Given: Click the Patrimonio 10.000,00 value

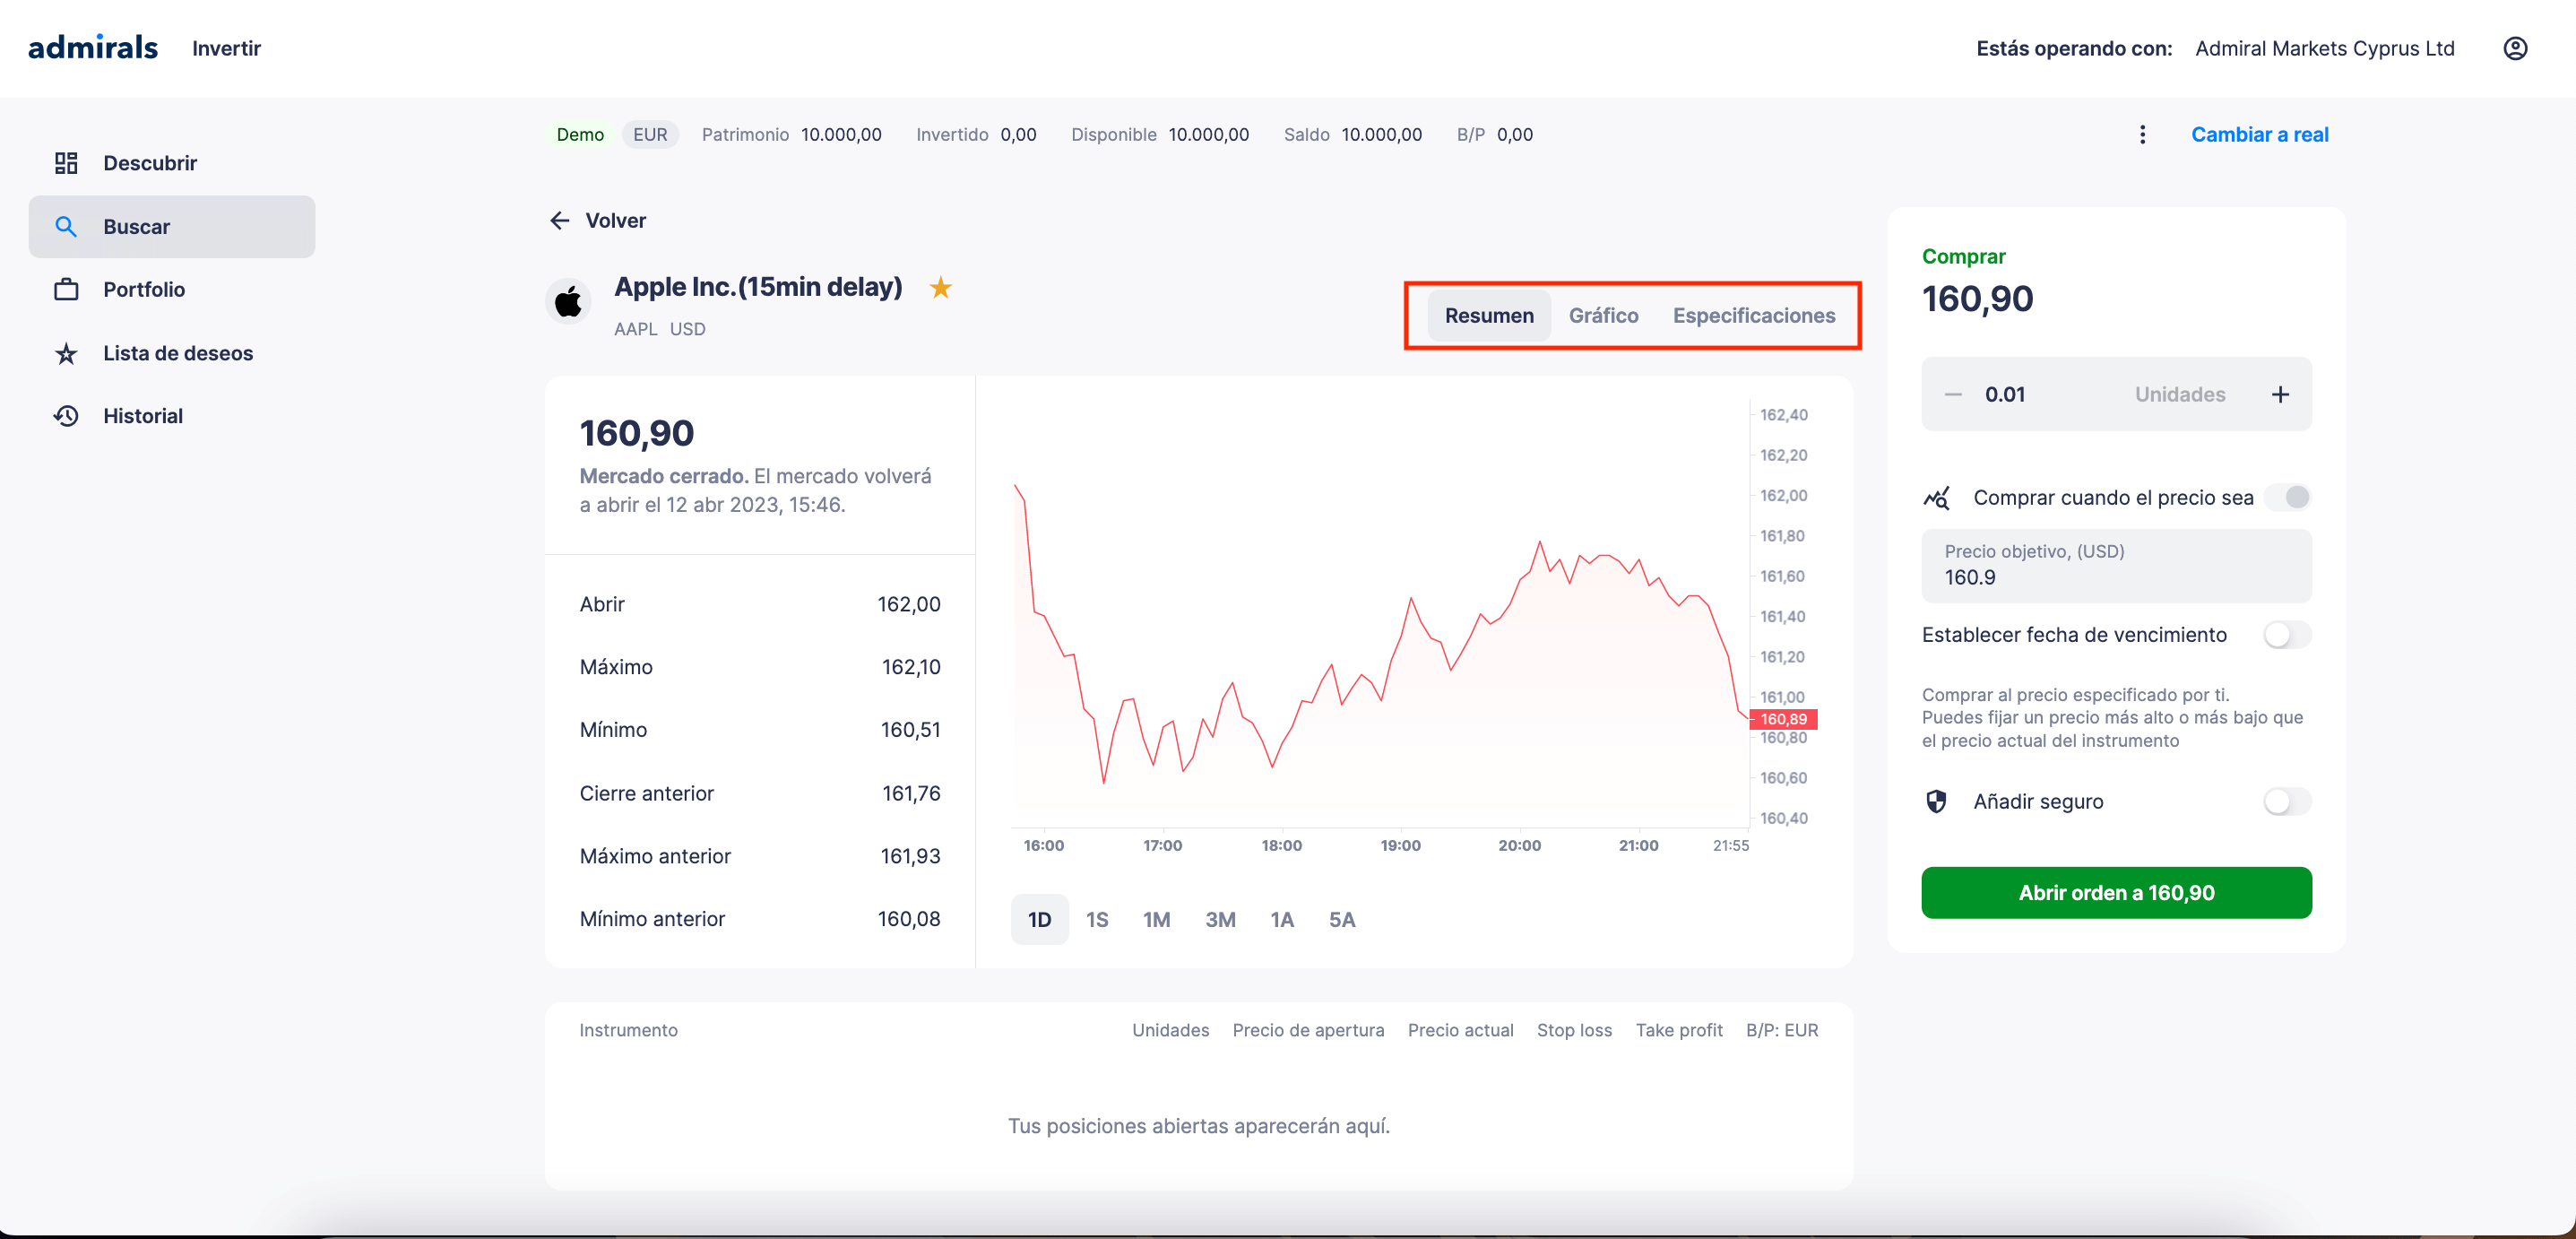Looking at the screenshot, I should tap(841, 134).
